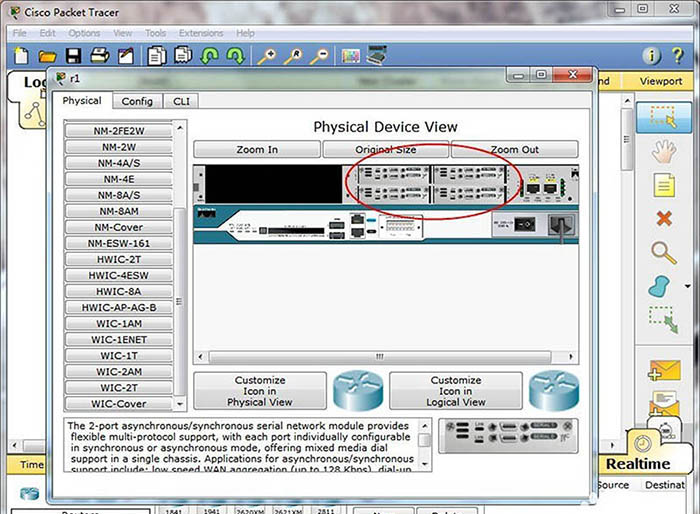Click the Realtime mode tab
Screen dimensions: 700x514
tap(638, 464)
